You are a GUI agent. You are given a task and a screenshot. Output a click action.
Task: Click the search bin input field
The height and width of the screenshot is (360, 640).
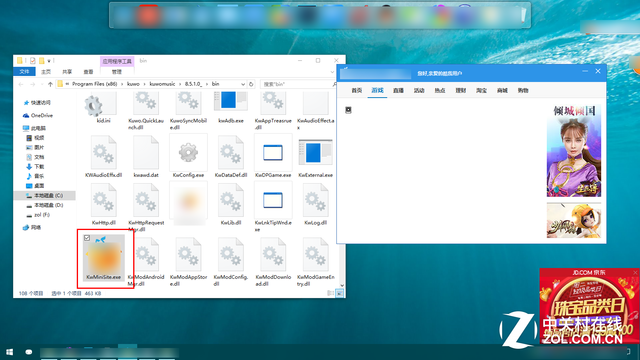click(x=298, y=84)
